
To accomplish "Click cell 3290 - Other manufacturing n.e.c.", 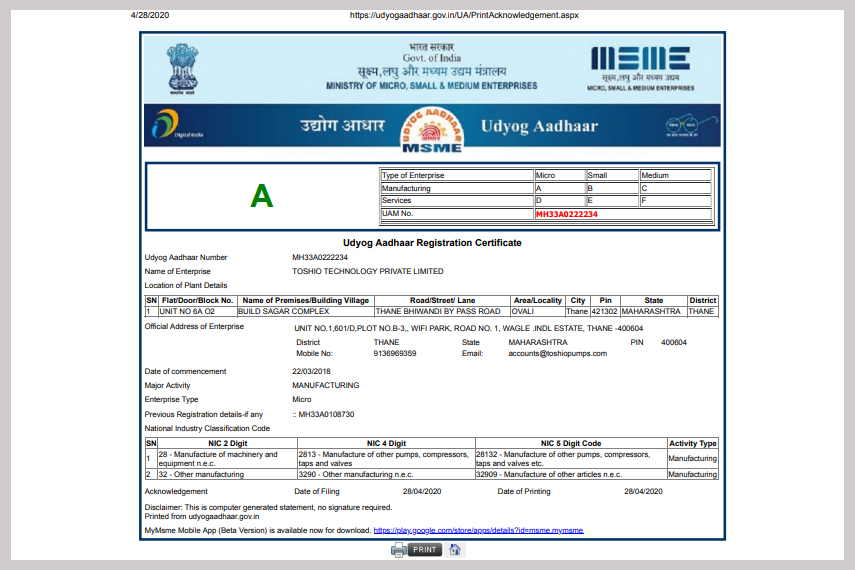I will click(386, 475).
